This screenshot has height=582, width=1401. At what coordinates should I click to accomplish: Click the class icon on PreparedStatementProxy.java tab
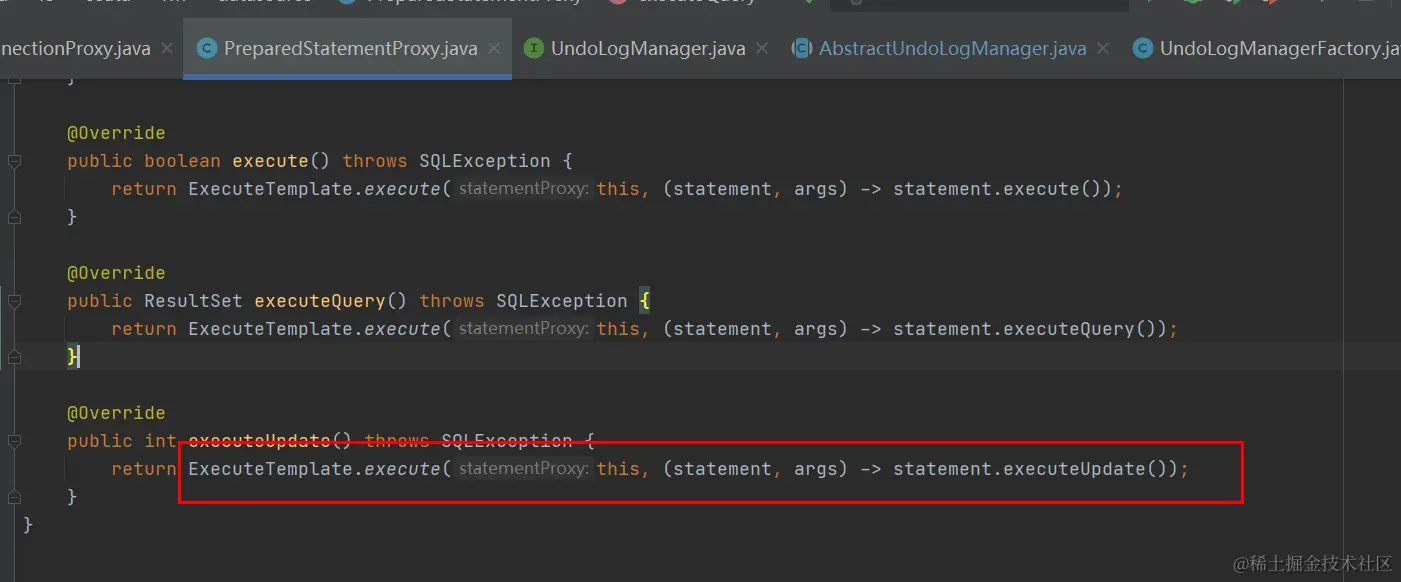tap(208, 48)
